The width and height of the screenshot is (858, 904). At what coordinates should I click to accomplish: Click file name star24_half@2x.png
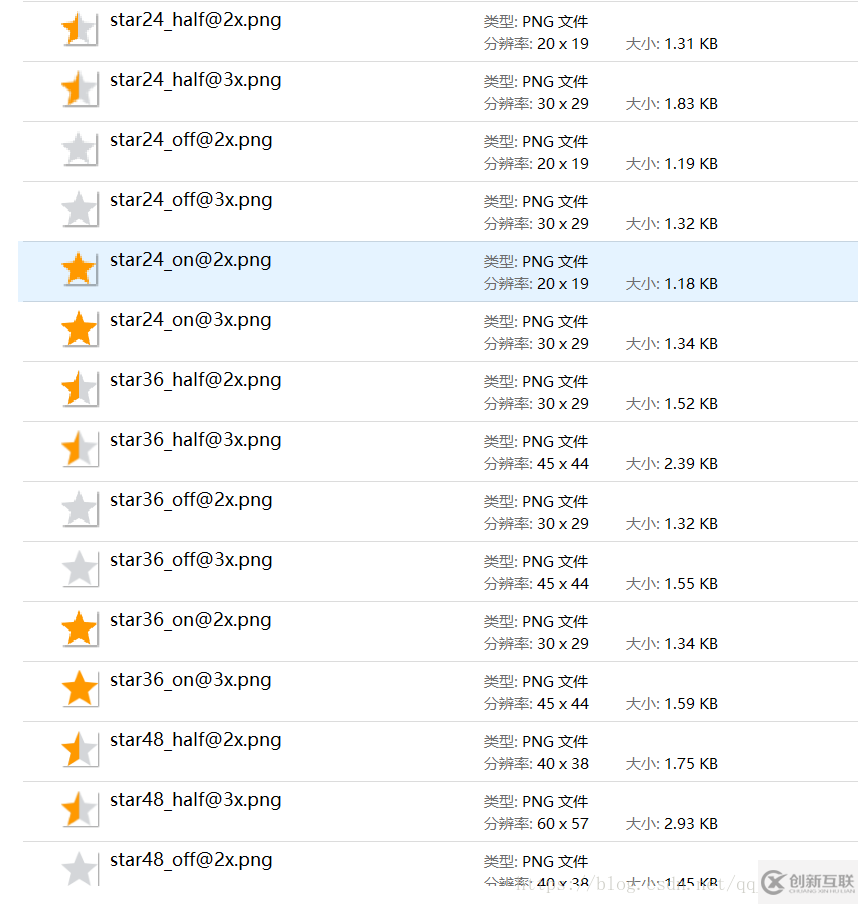(x=195, y=21)
